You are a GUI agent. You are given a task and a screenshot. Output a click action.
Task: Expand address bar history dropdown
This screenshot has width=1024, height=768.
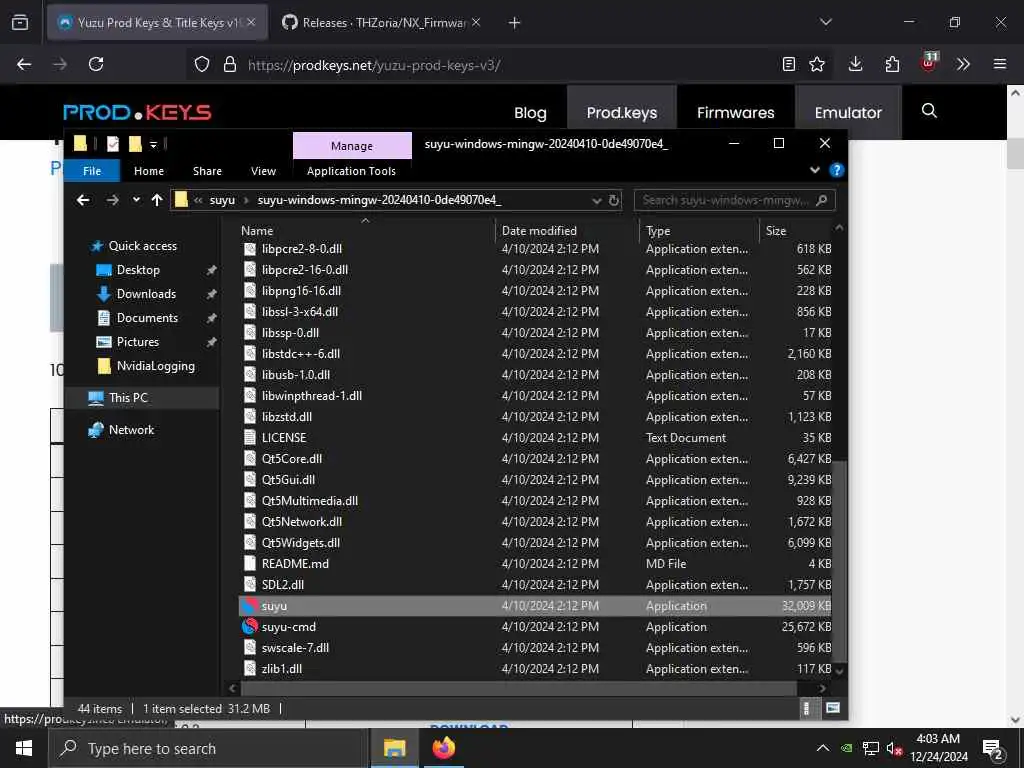(596, 200)
